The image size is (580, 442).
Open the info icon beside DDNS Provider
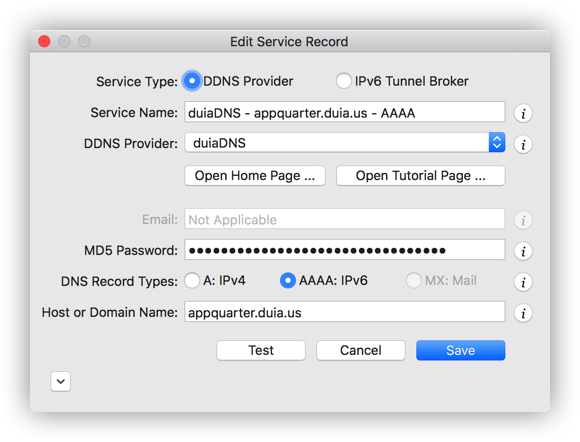pos(523,144)
